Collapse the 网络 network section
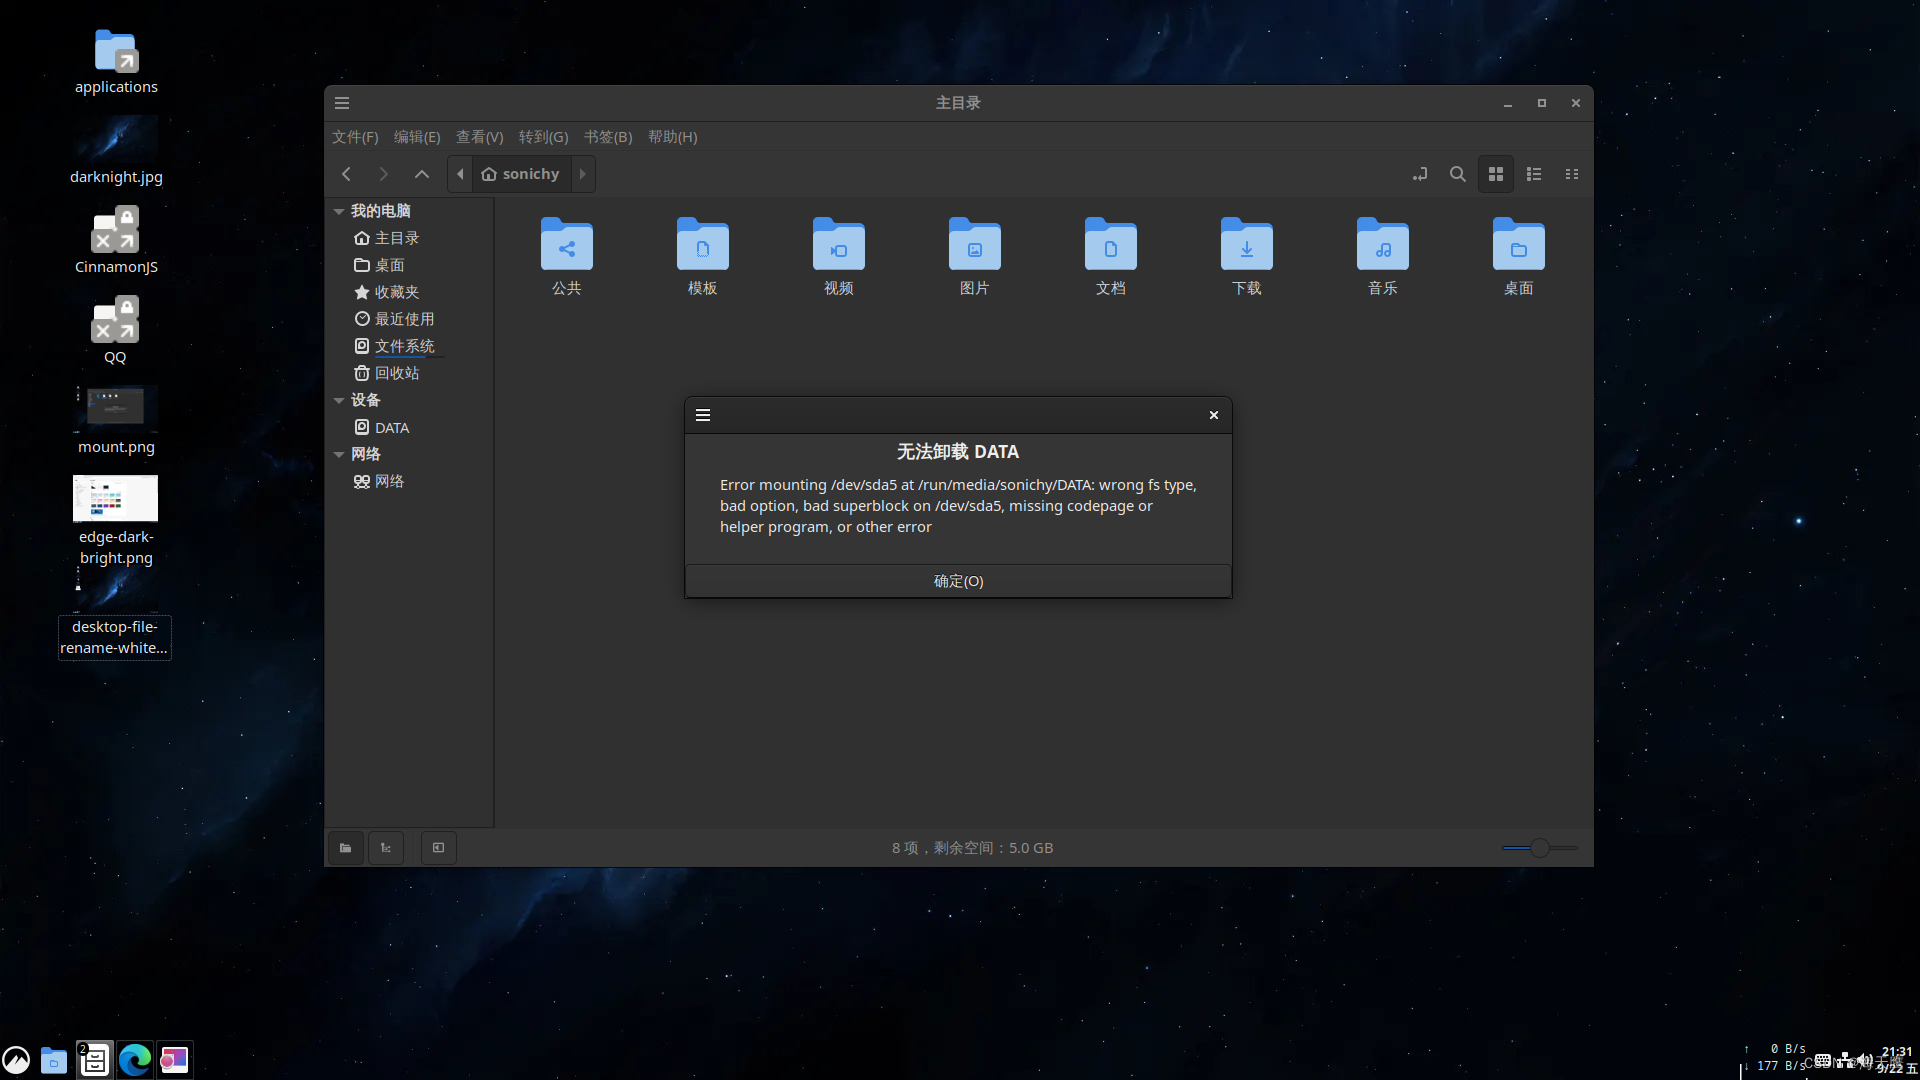 (339, 454)
